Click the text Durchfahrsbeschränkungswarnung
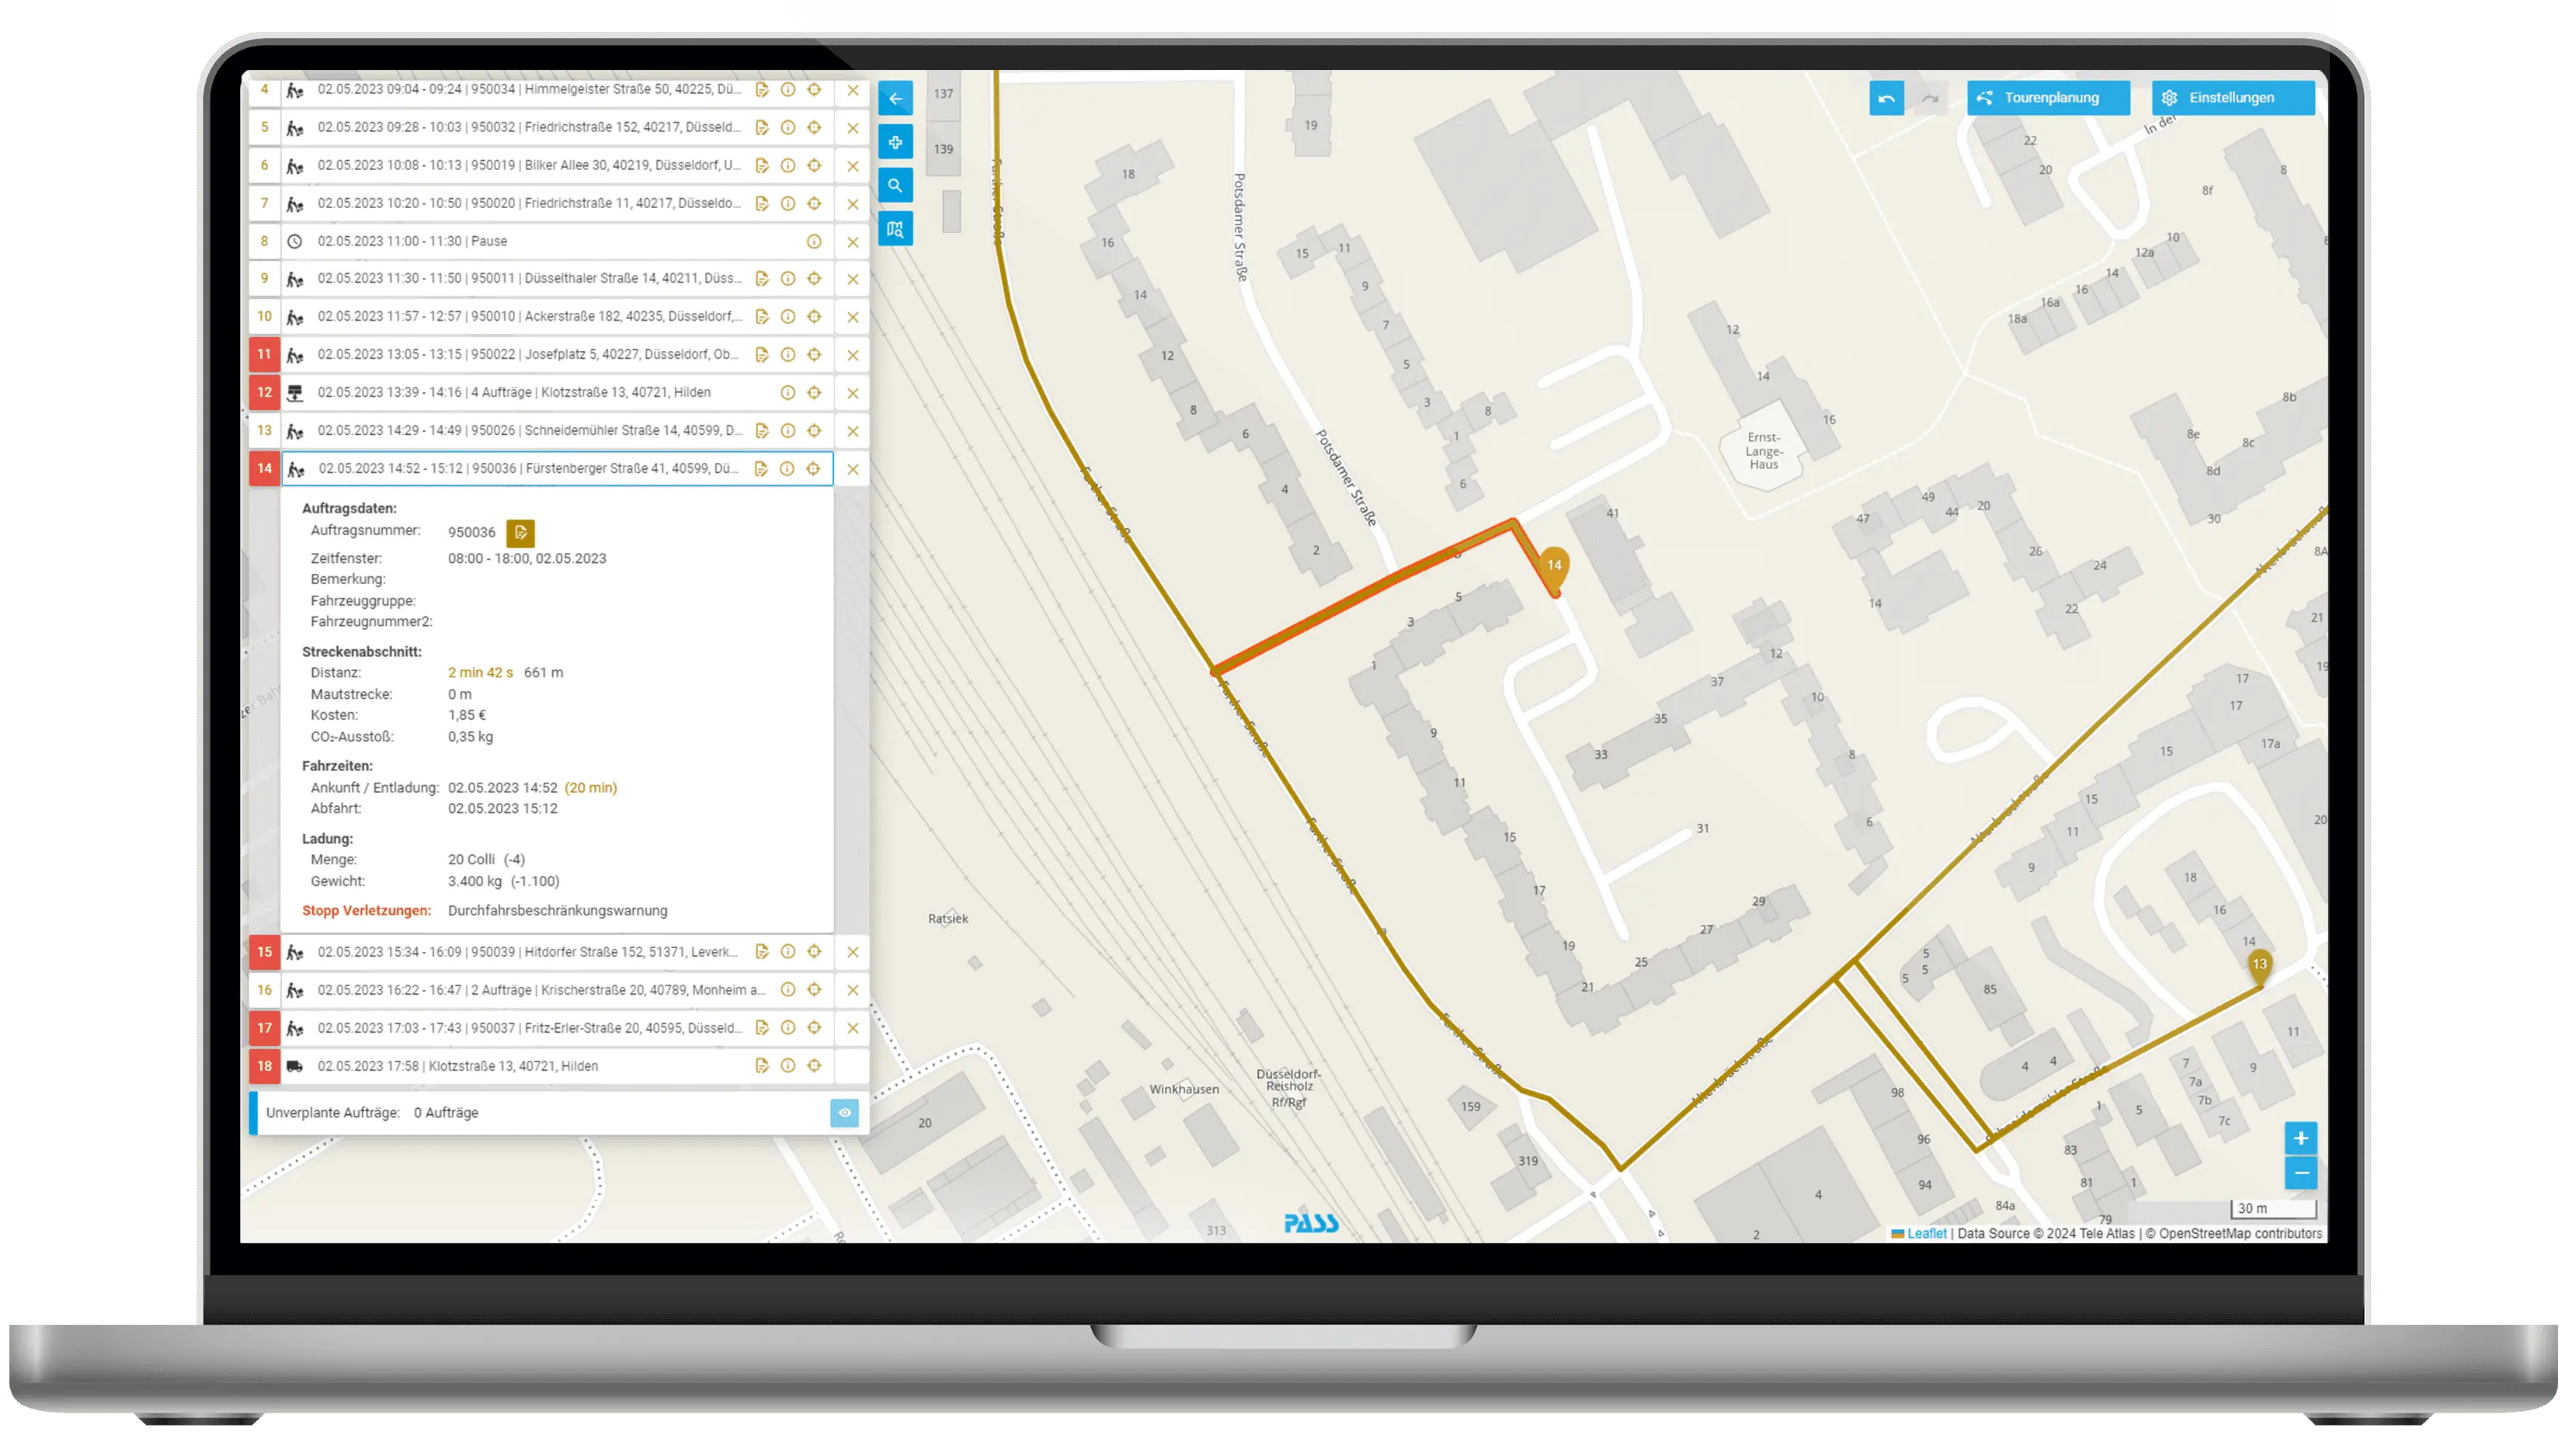This screenshot has height=1449, width=2576. coord(558,911)
